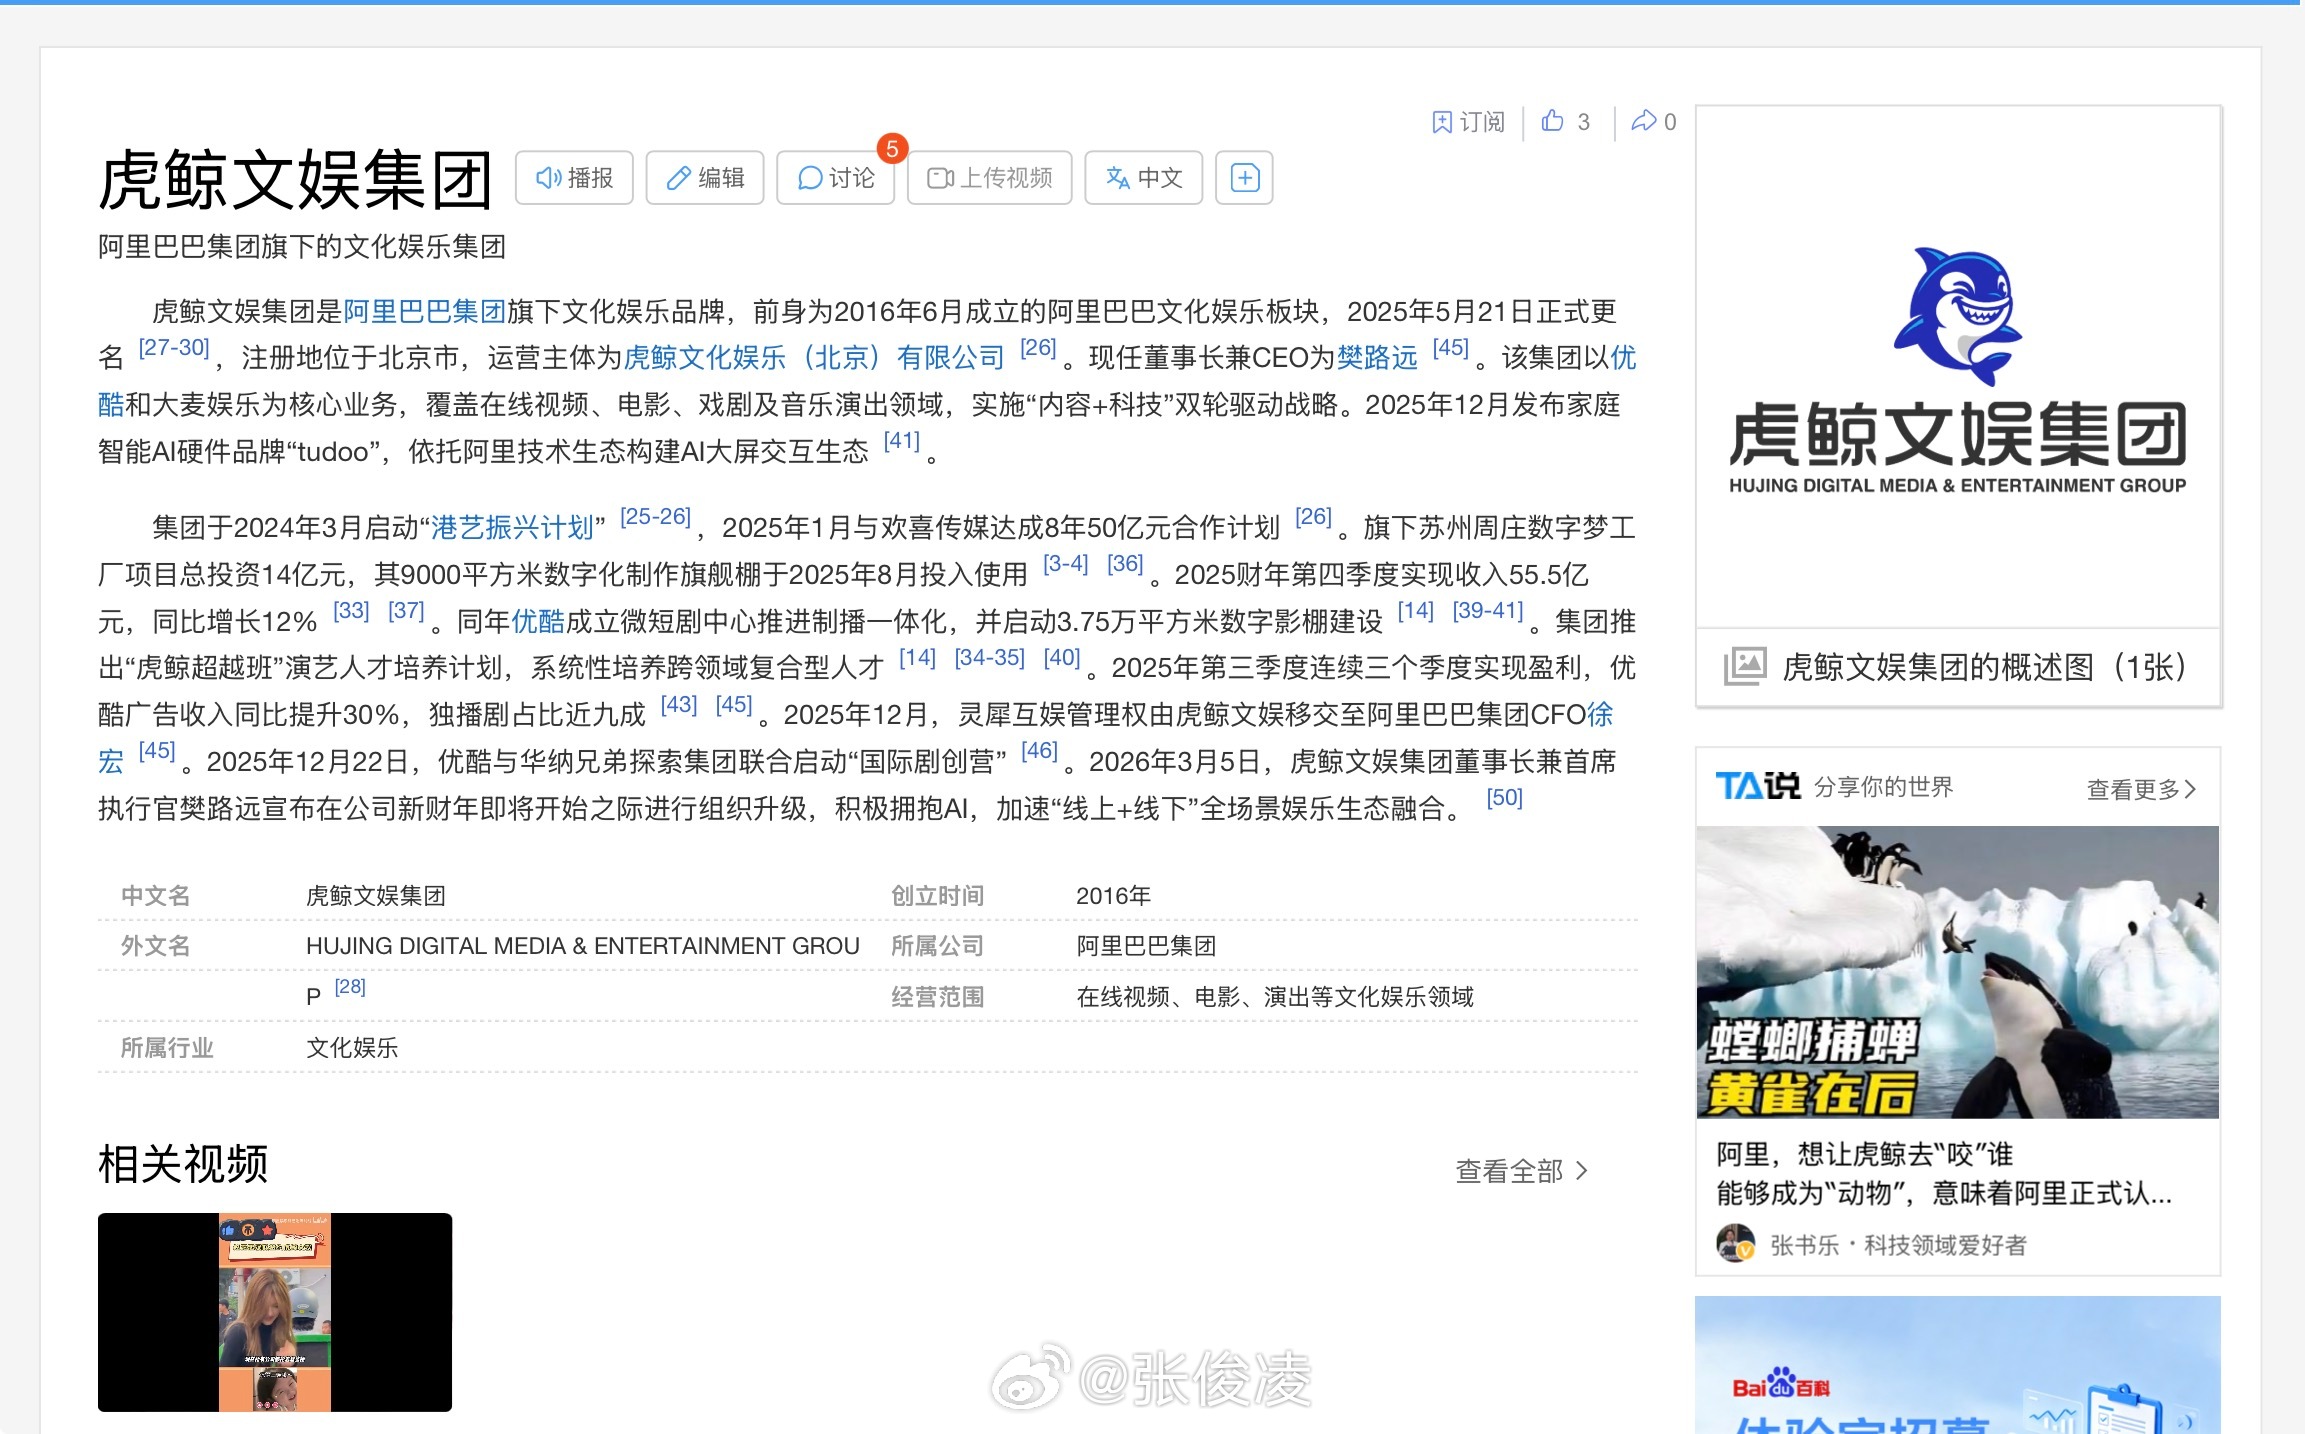The image size is (2305, 1434).
Task: Click citation reference [36]
Action: pos(1125,564)
